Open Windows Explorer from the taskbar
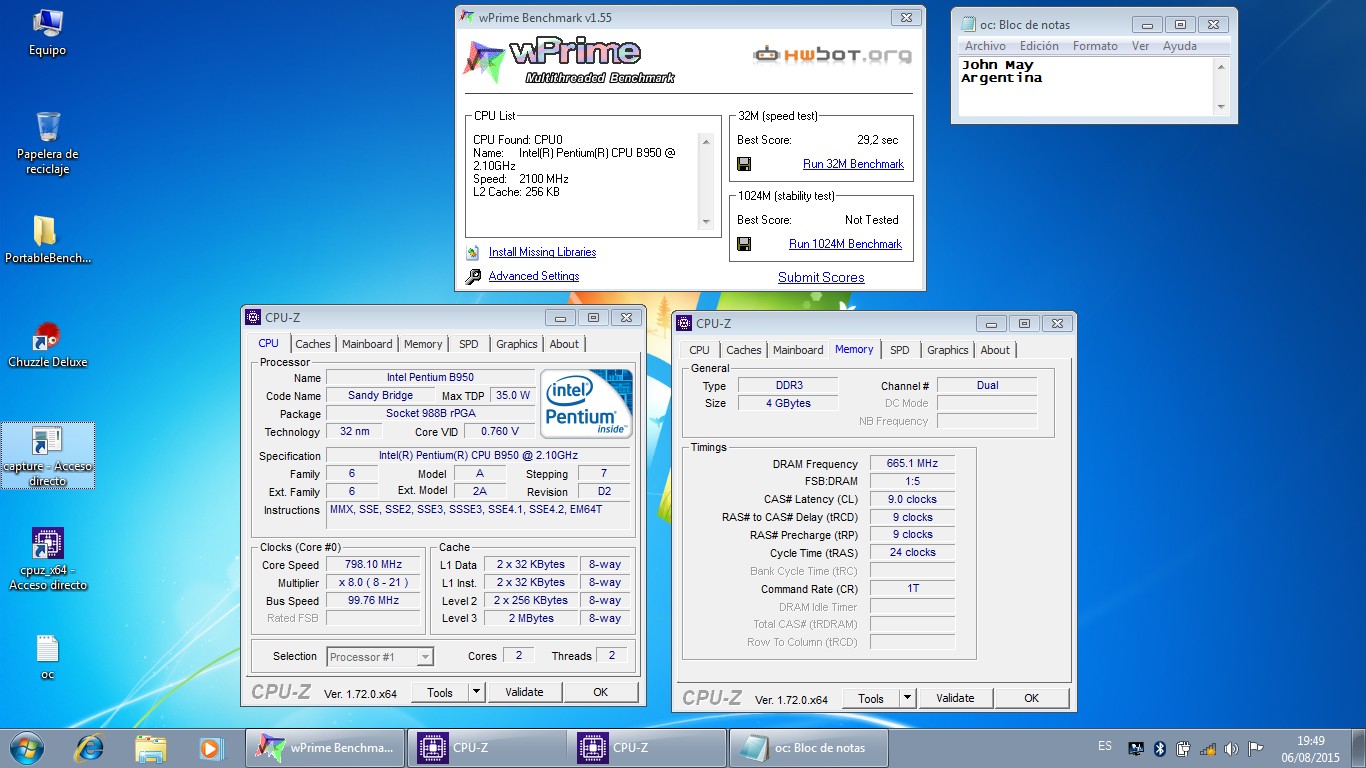1366x768 pixels. point(150,748)
